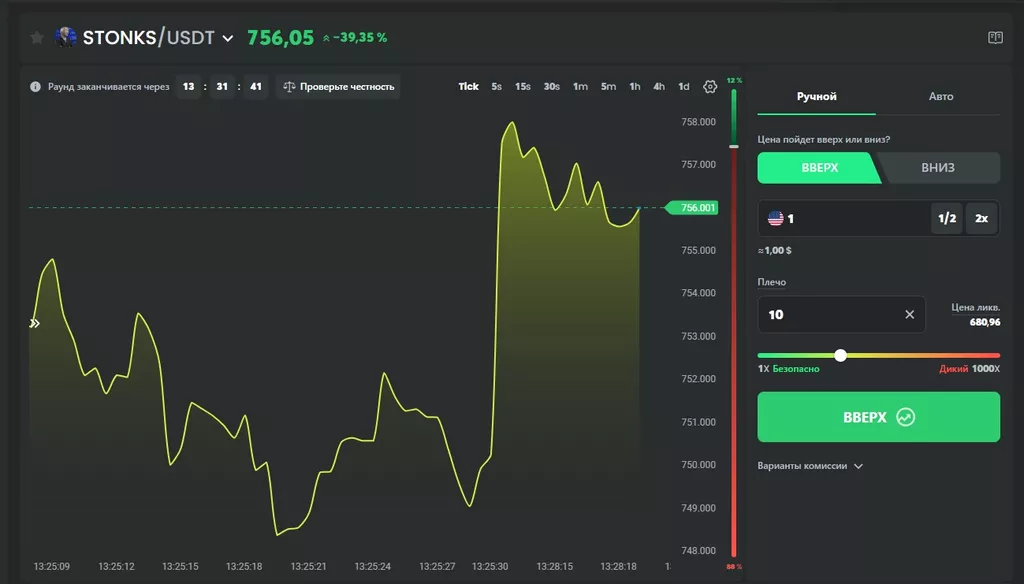The image size is (1024, 584).
Task: Select the 1m chart timeframe
Action: (580, 87)
